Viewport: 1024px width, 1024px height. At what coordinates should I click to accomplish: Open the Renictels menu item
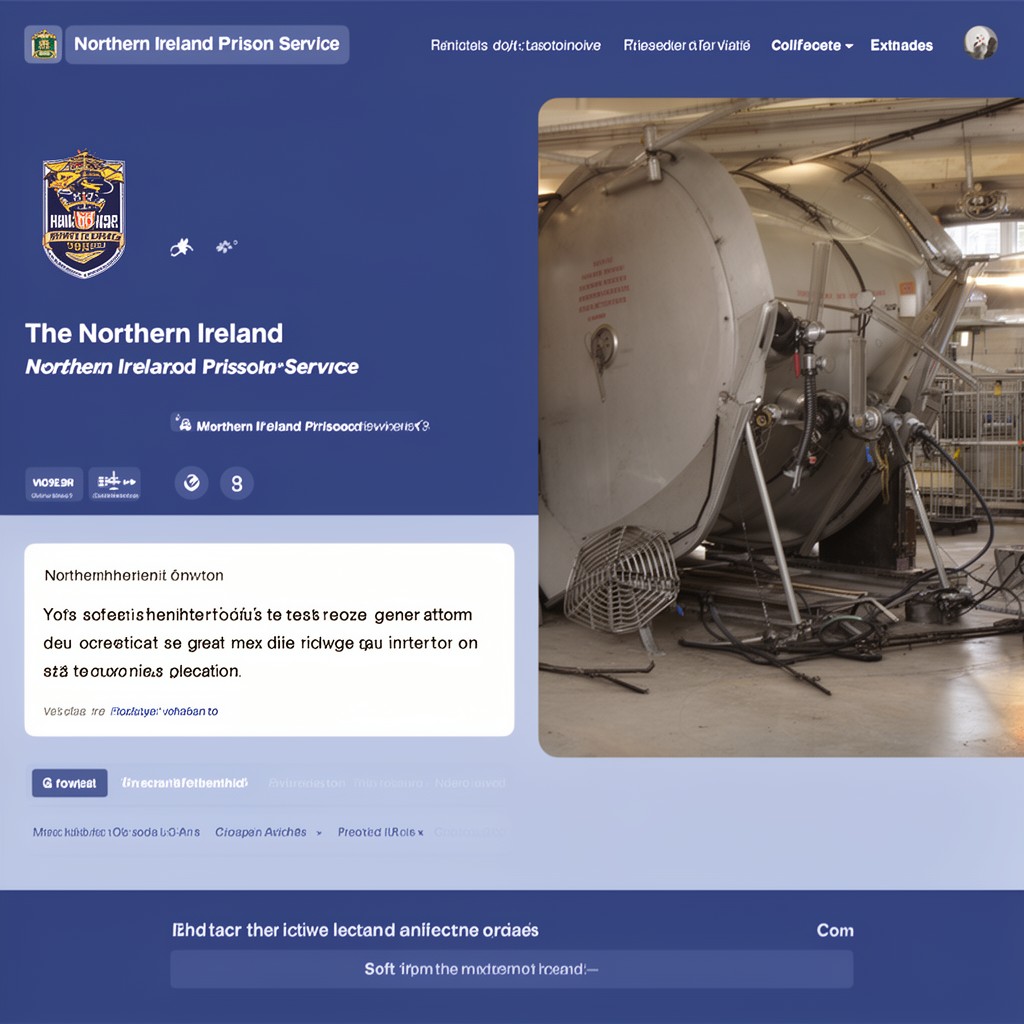[515, 46]
